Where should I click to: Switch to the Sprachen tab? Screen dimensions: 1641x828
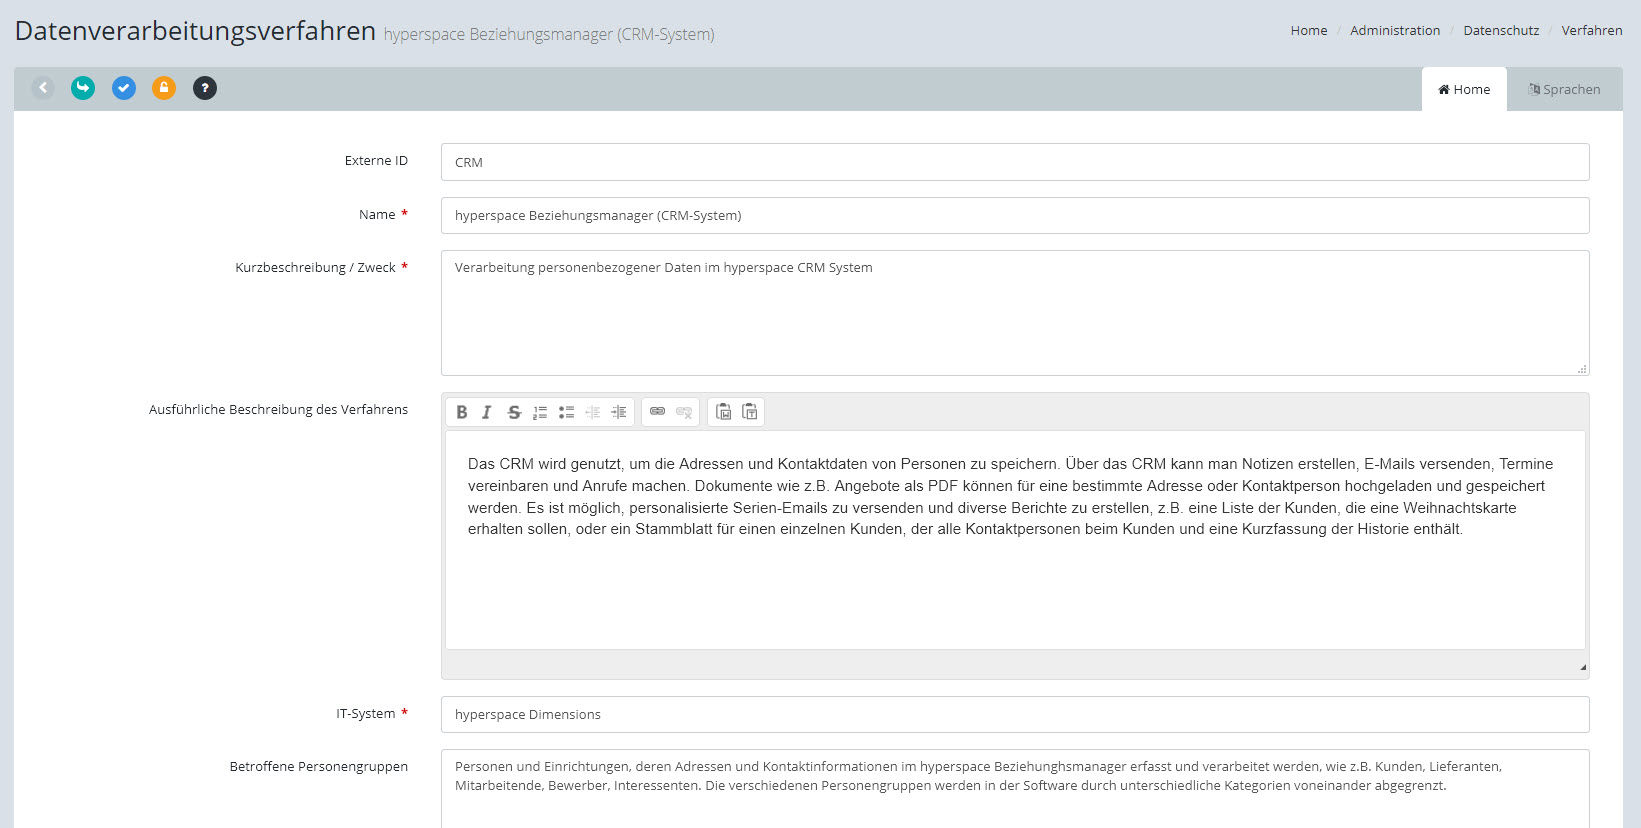pyautogui.click(x=1564, y=90)
